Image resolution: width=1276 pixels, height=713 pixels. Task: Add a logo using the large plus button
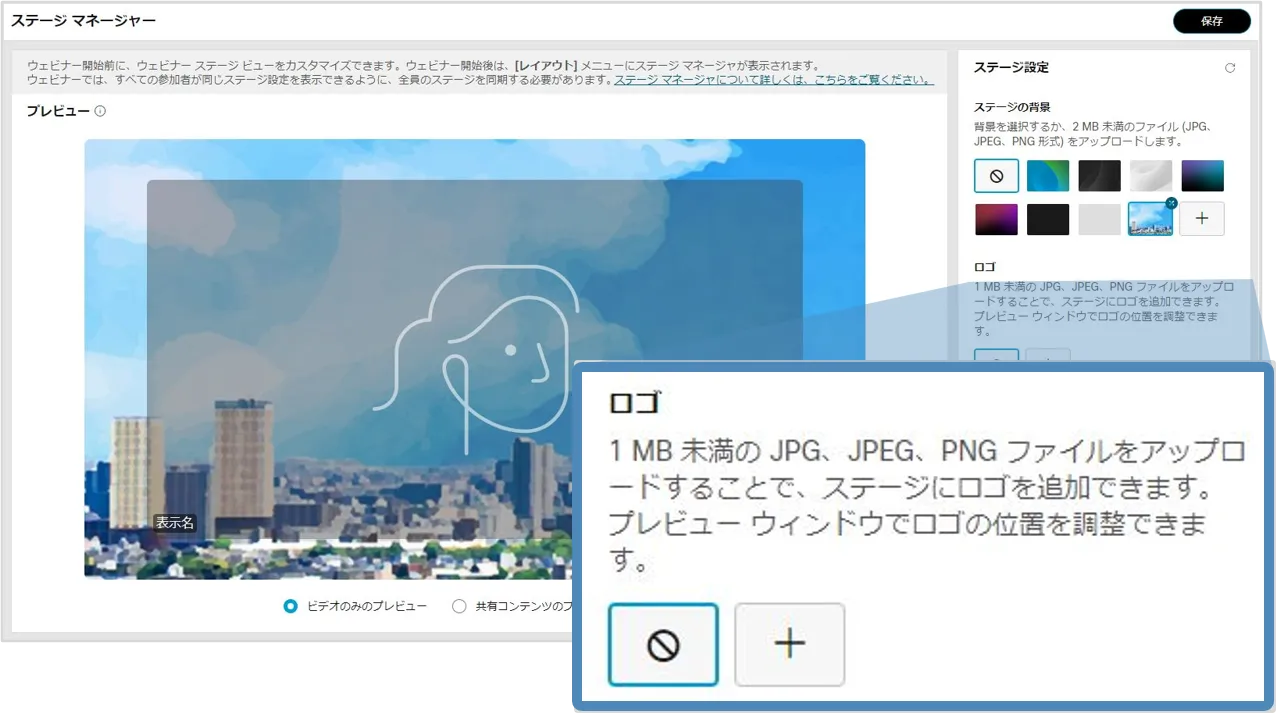[789, 645]
